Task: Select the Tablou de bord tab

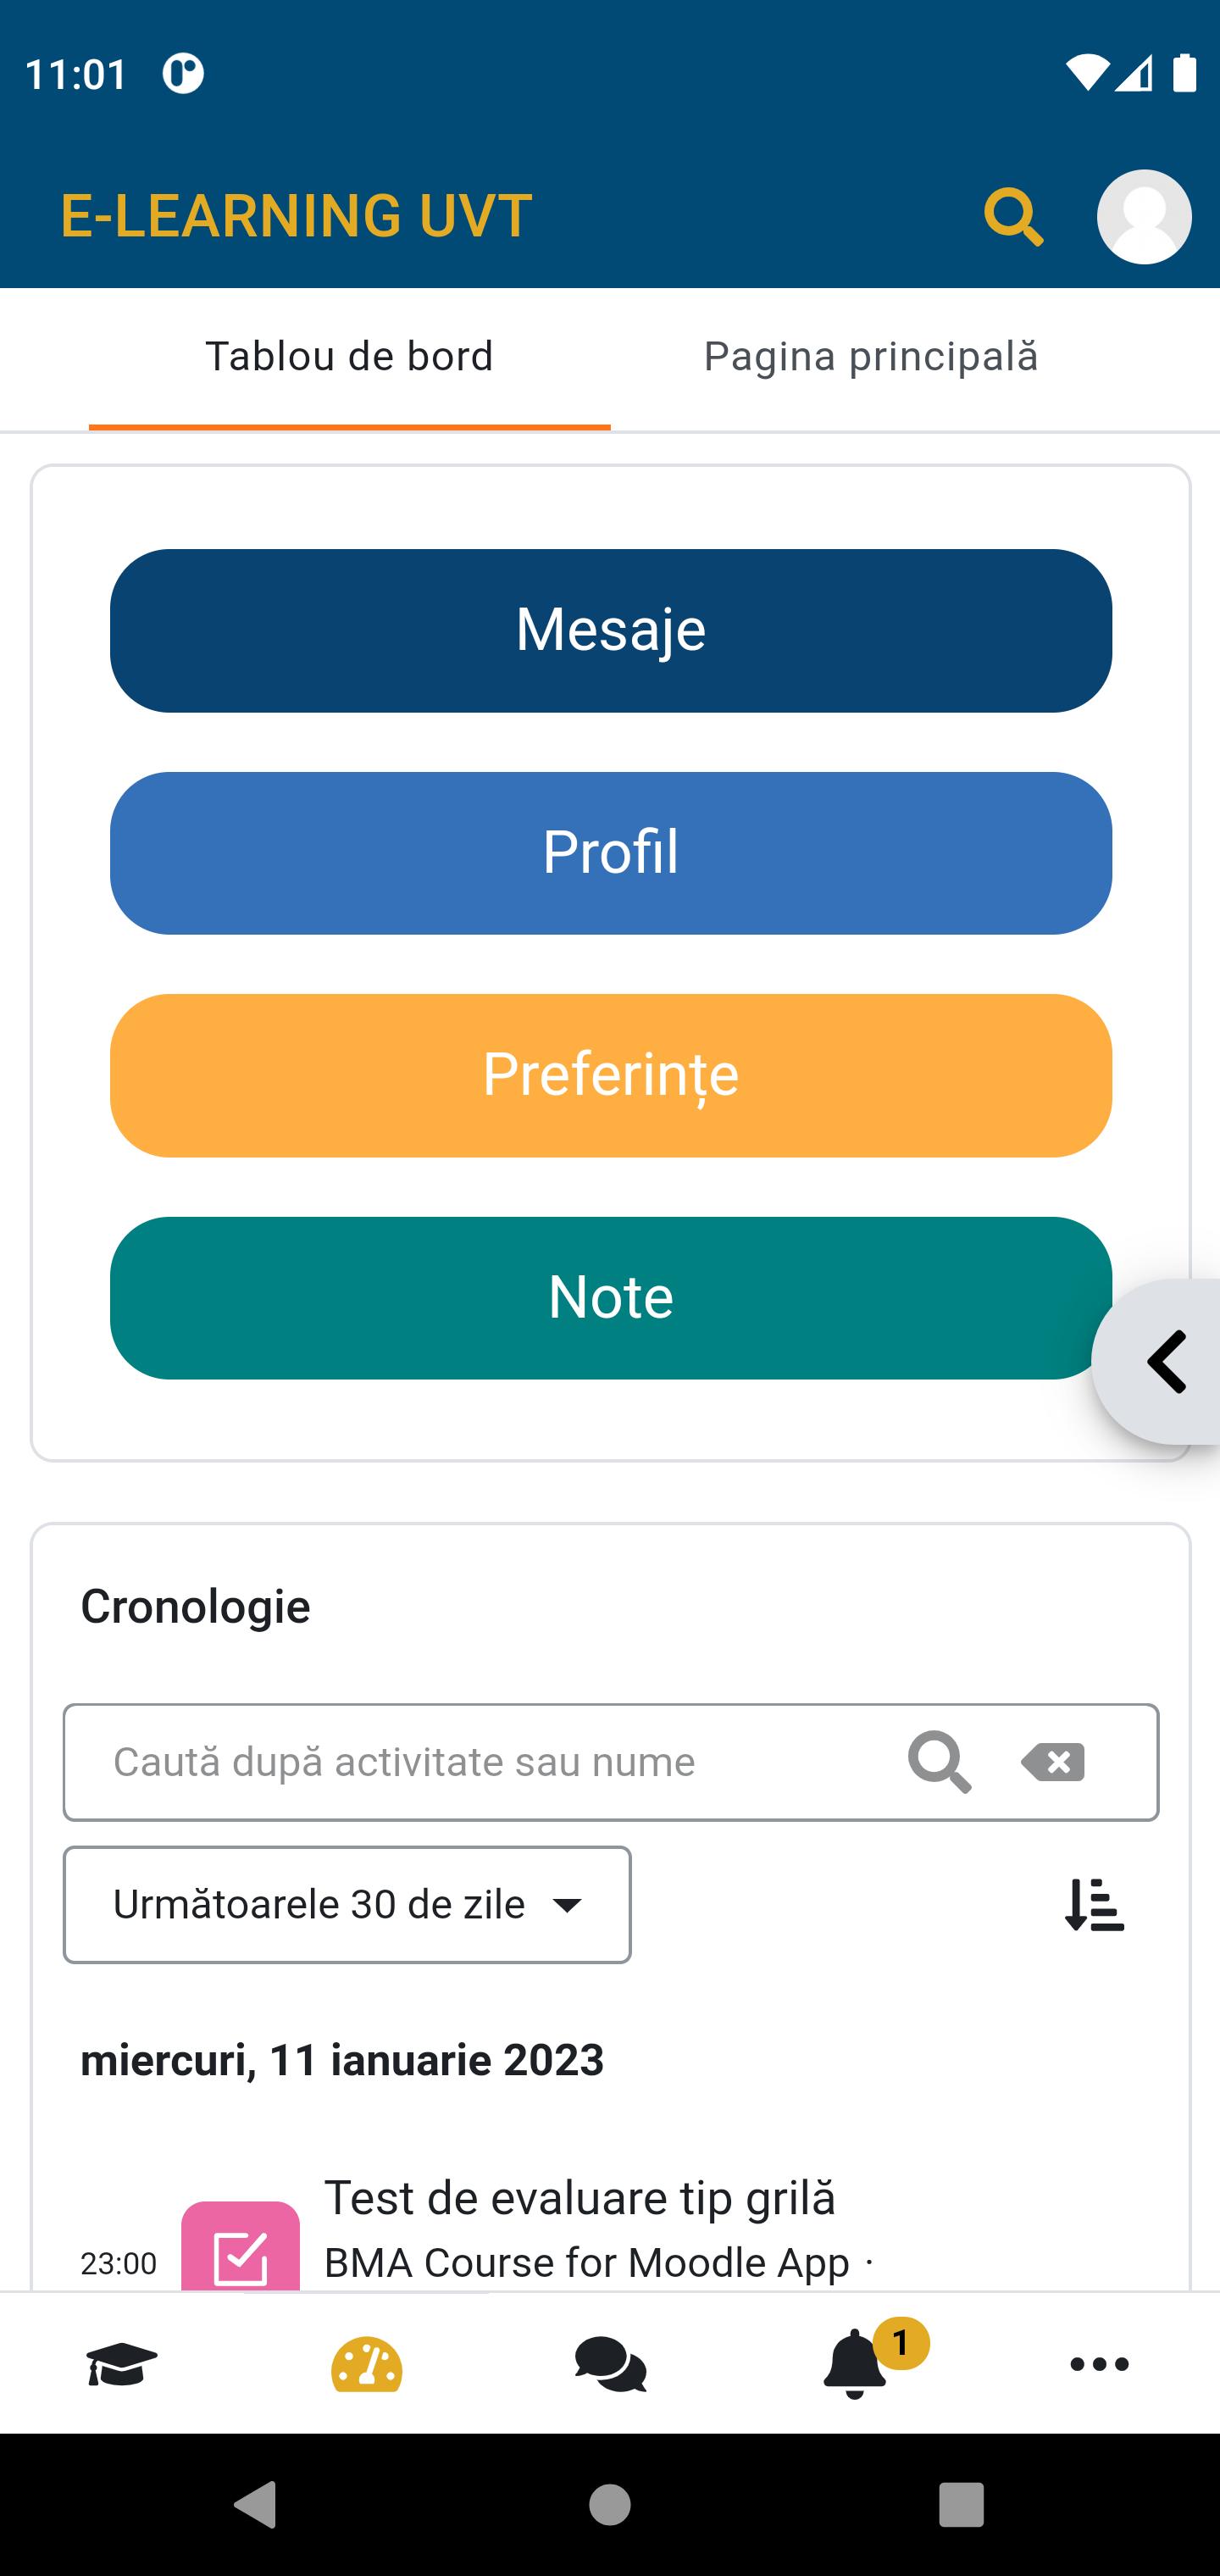Action: [349, 357]
